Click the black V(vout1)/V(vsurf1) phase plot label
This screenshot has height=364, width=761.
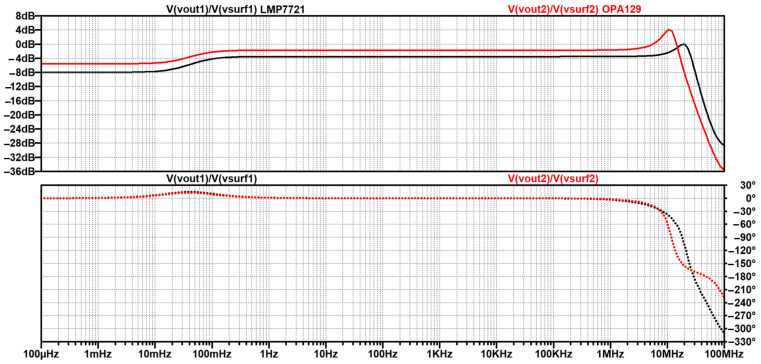coord(212,178)
